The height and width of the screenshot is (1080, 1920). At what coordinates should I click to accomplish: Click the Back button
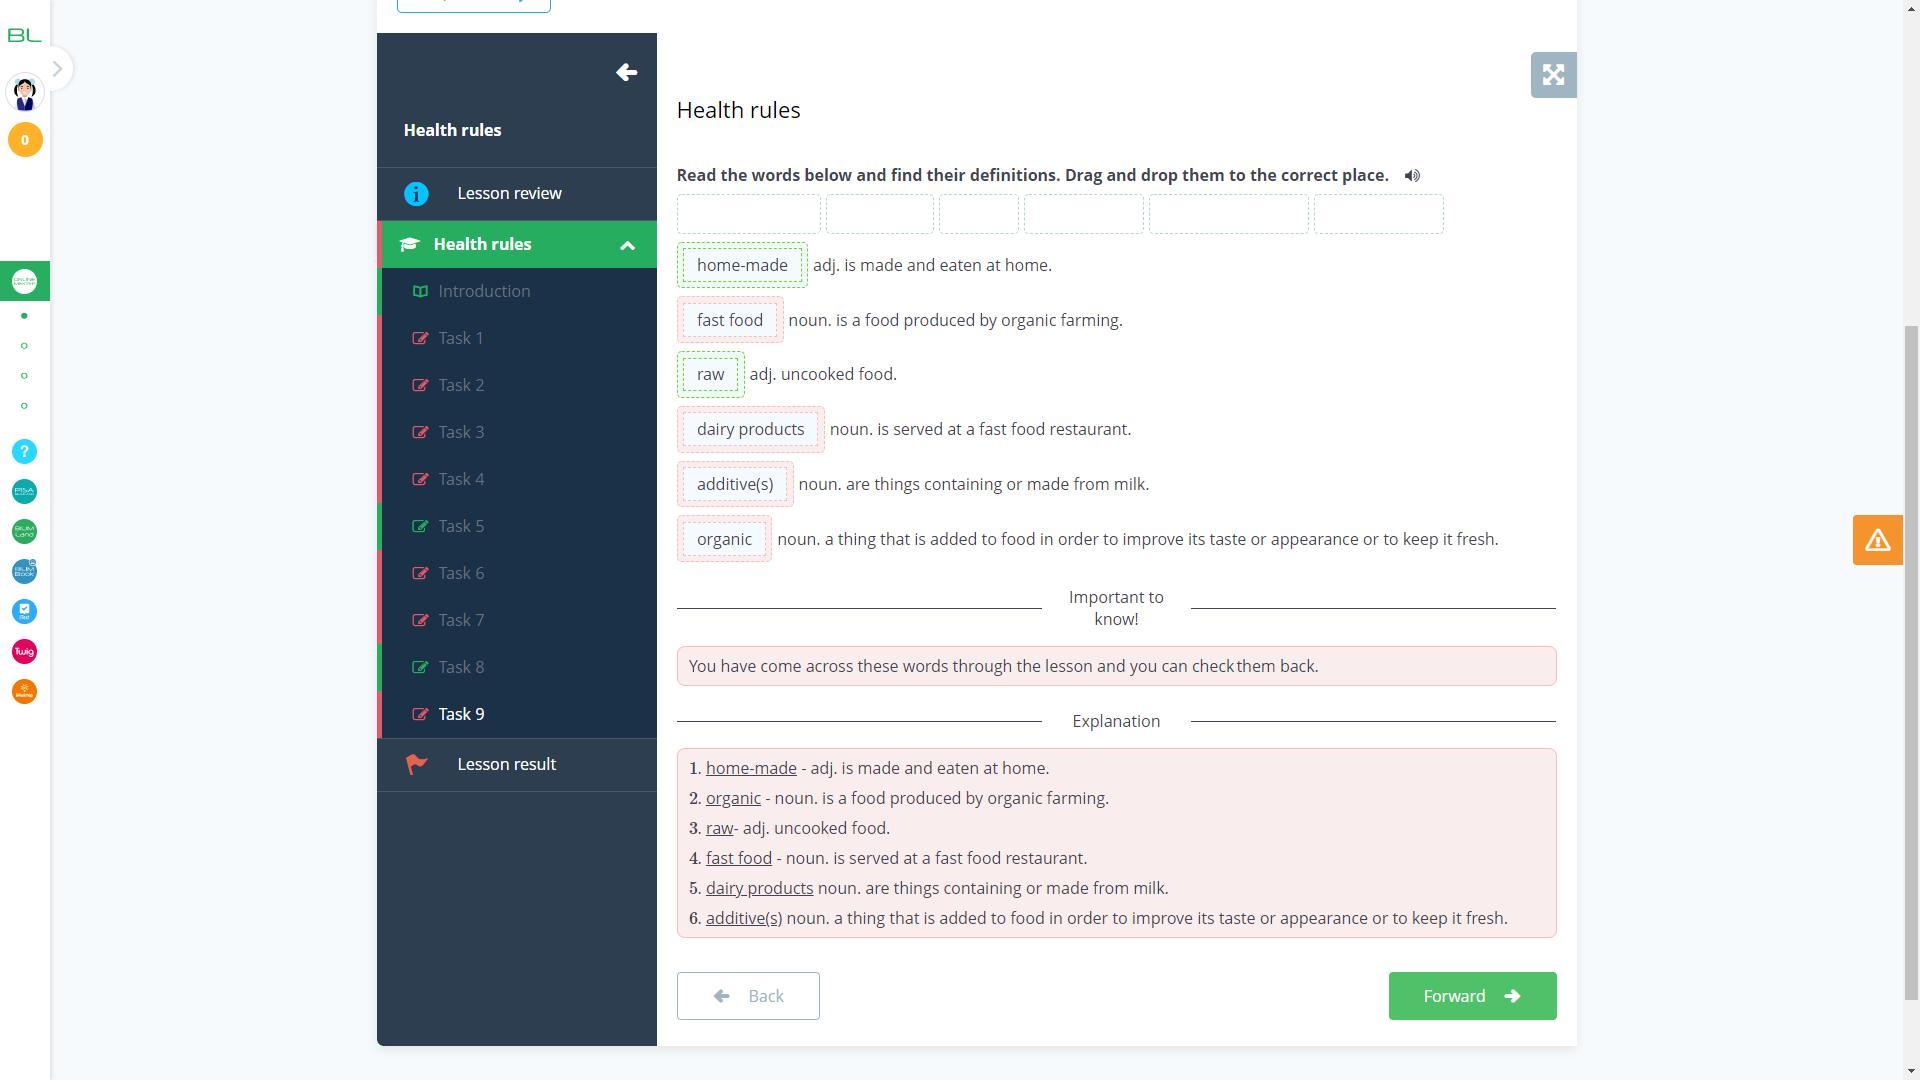[747, 996]
